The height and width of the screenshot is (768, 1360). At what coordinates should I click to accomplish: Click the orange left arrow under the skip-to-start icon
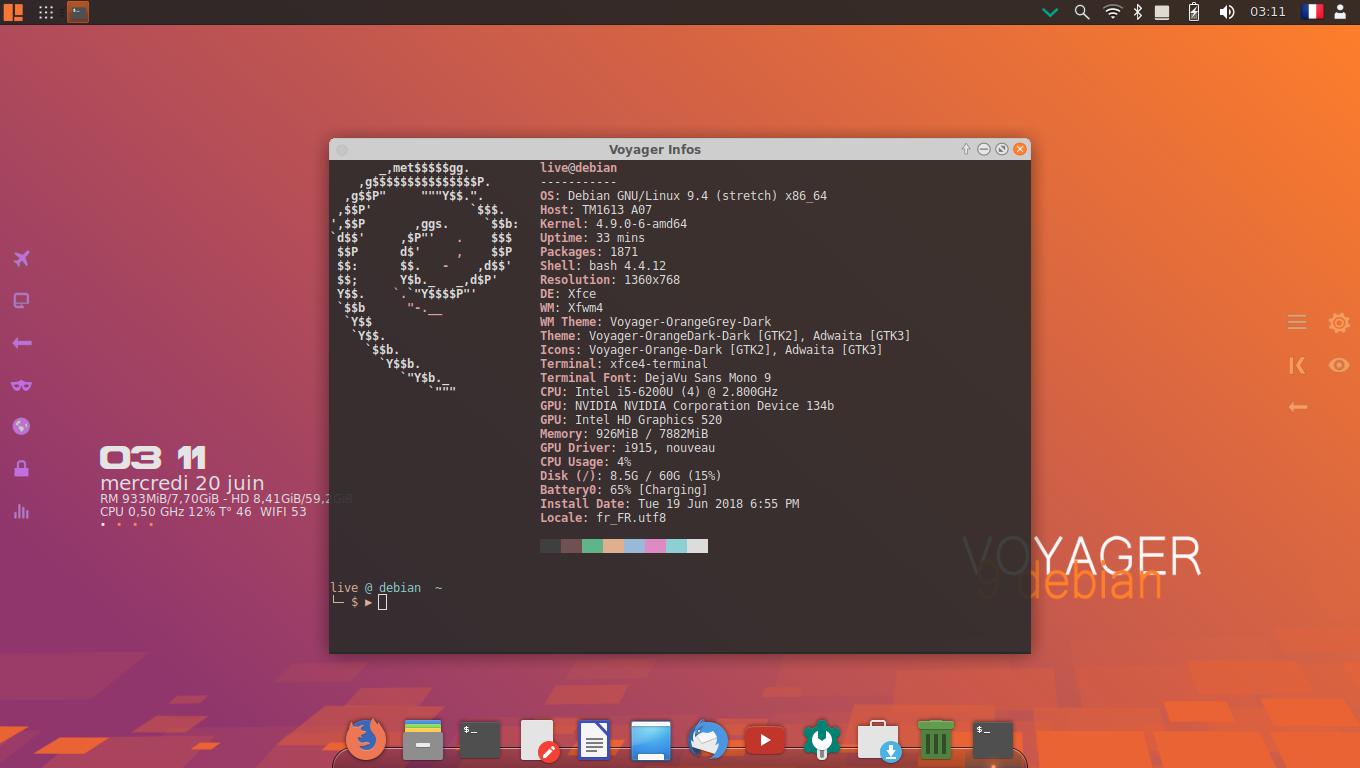pyautogui.click(x=1297, y=407)
